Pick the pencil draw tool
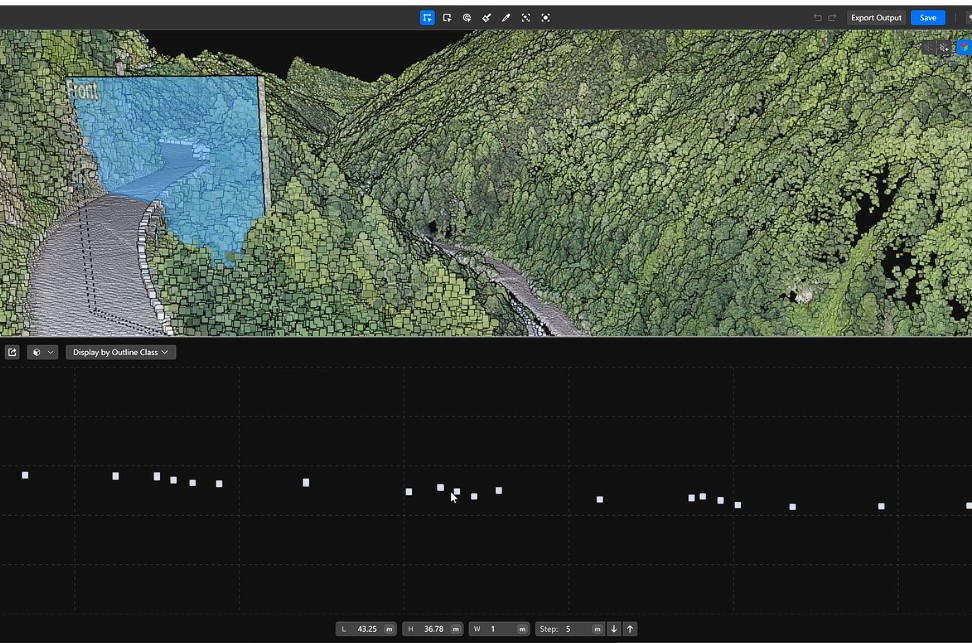The width and height of the screenshot is (972, 643). [x=506, y=18]
